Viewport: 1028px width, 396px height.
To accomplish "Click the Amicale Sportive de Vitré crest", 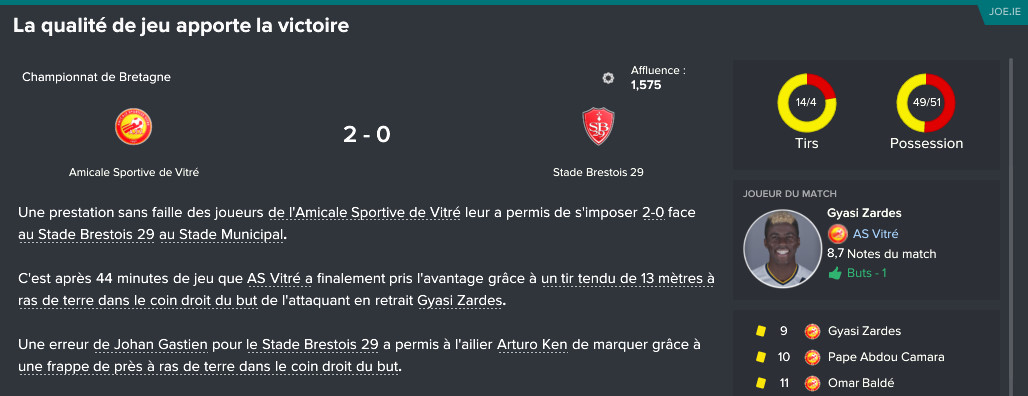I will pos(134,127).
